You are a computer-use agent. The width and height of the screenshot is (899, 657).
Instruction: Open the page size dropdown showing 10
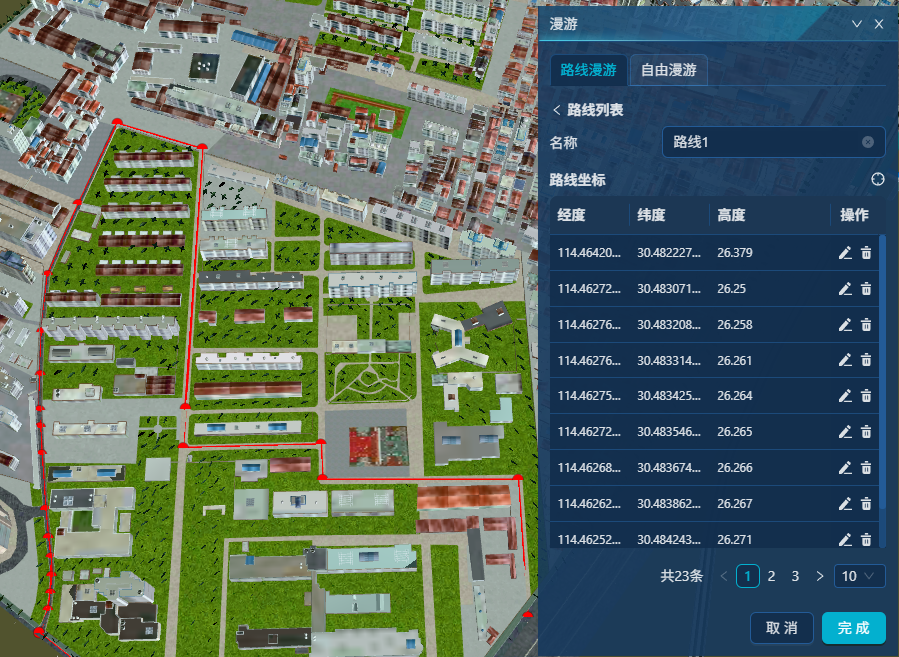859,576
